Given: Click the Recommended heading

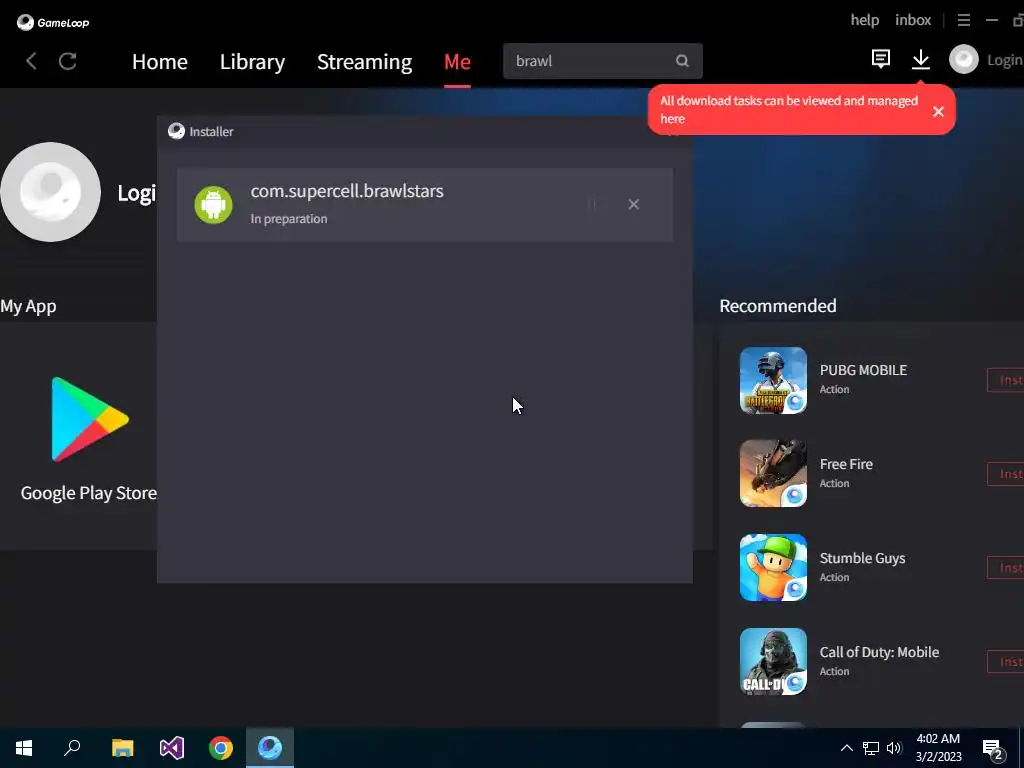Looking at the screenshot, I should [778, 306].
